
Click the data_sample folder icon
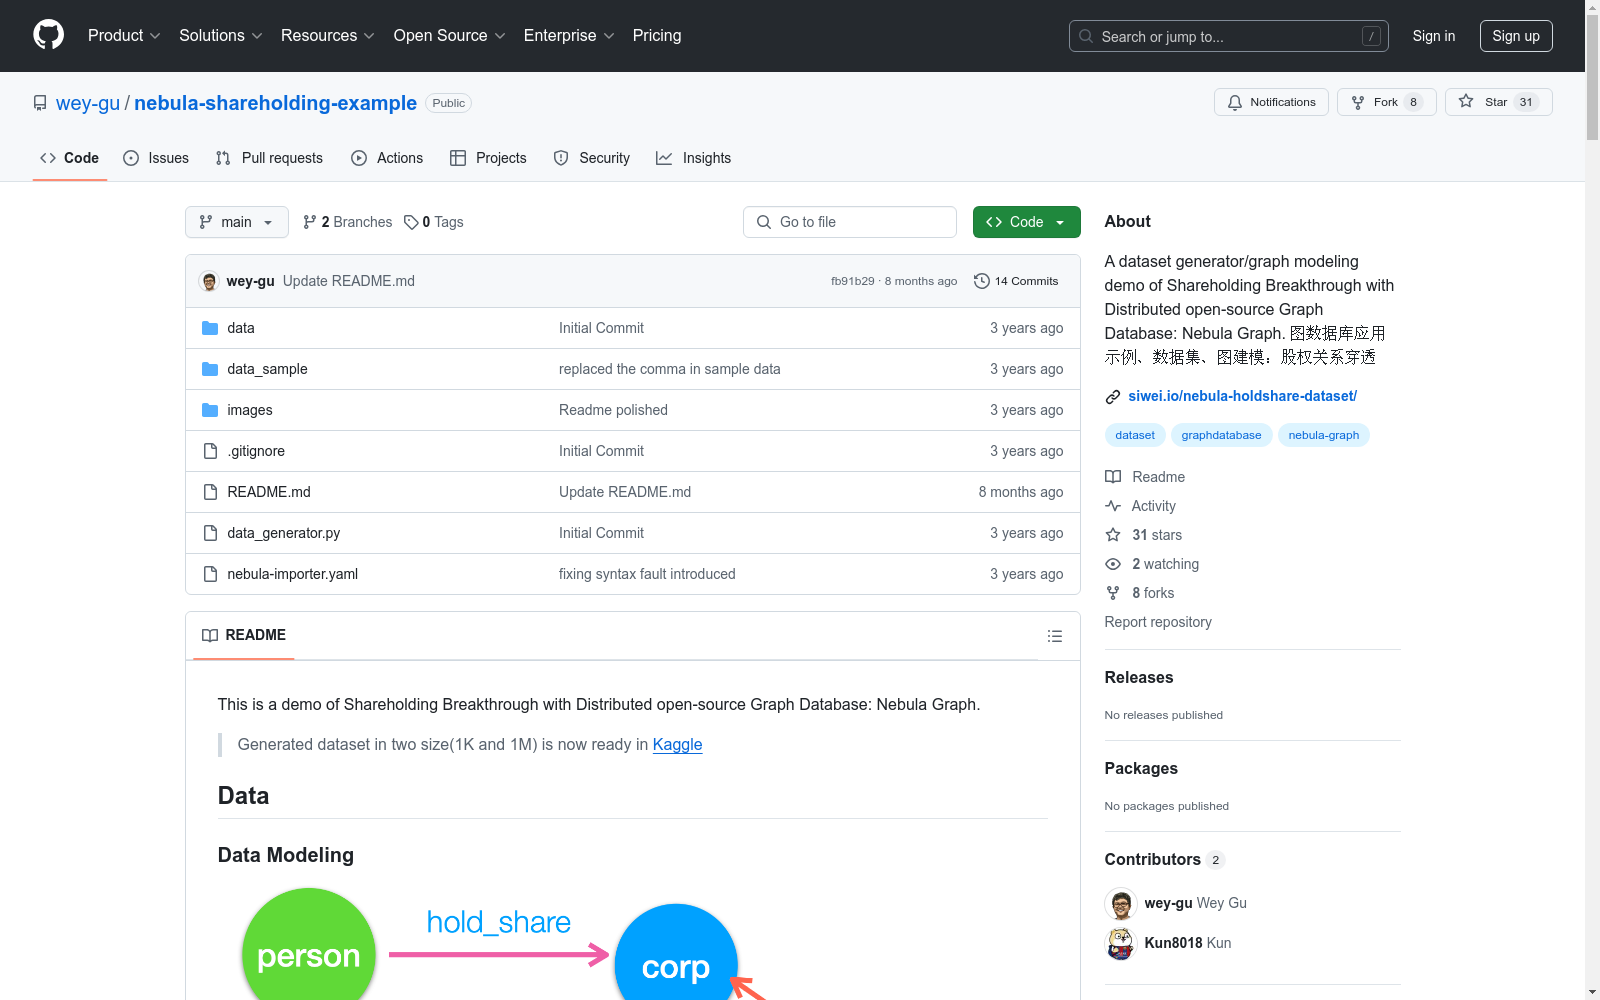pyautogui.click(x=210, y=369)
